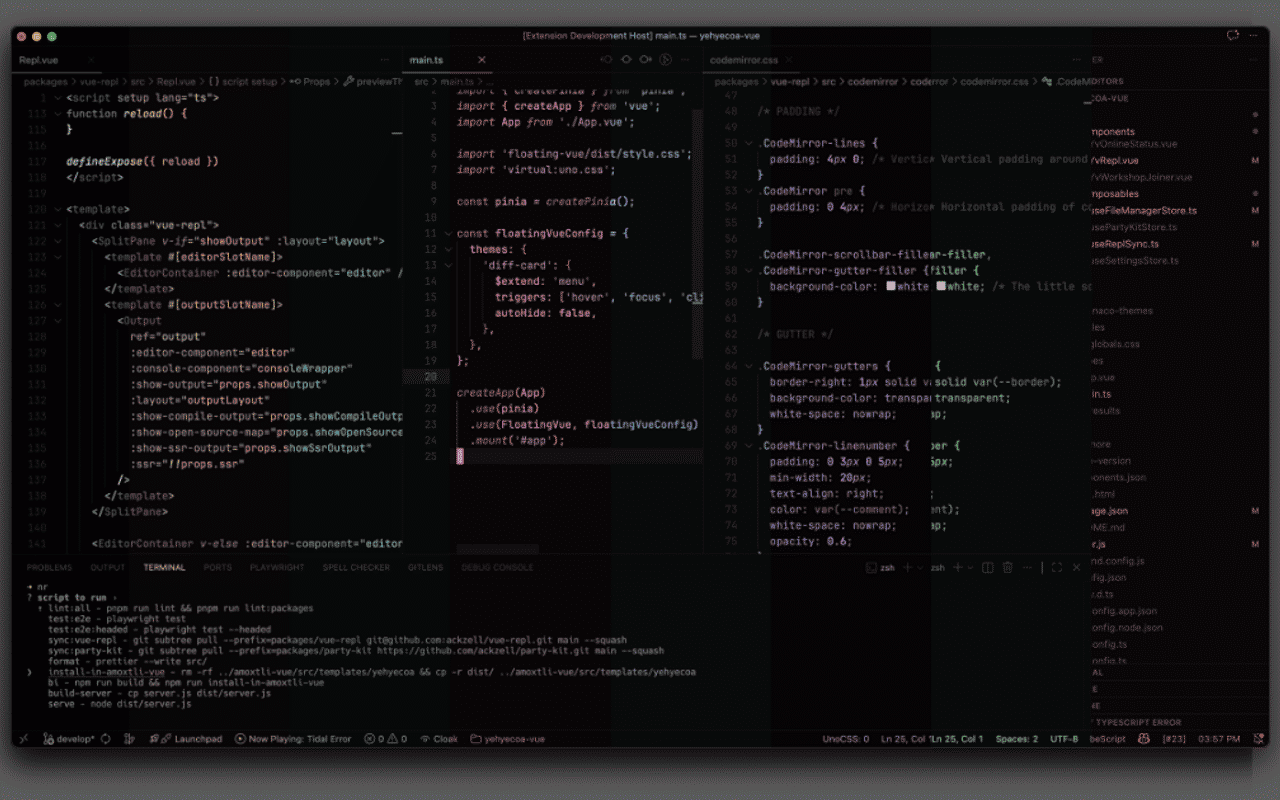Open the GITLENS panel tab
Viewport: 1280px width, 800px height.
(426, 567)
